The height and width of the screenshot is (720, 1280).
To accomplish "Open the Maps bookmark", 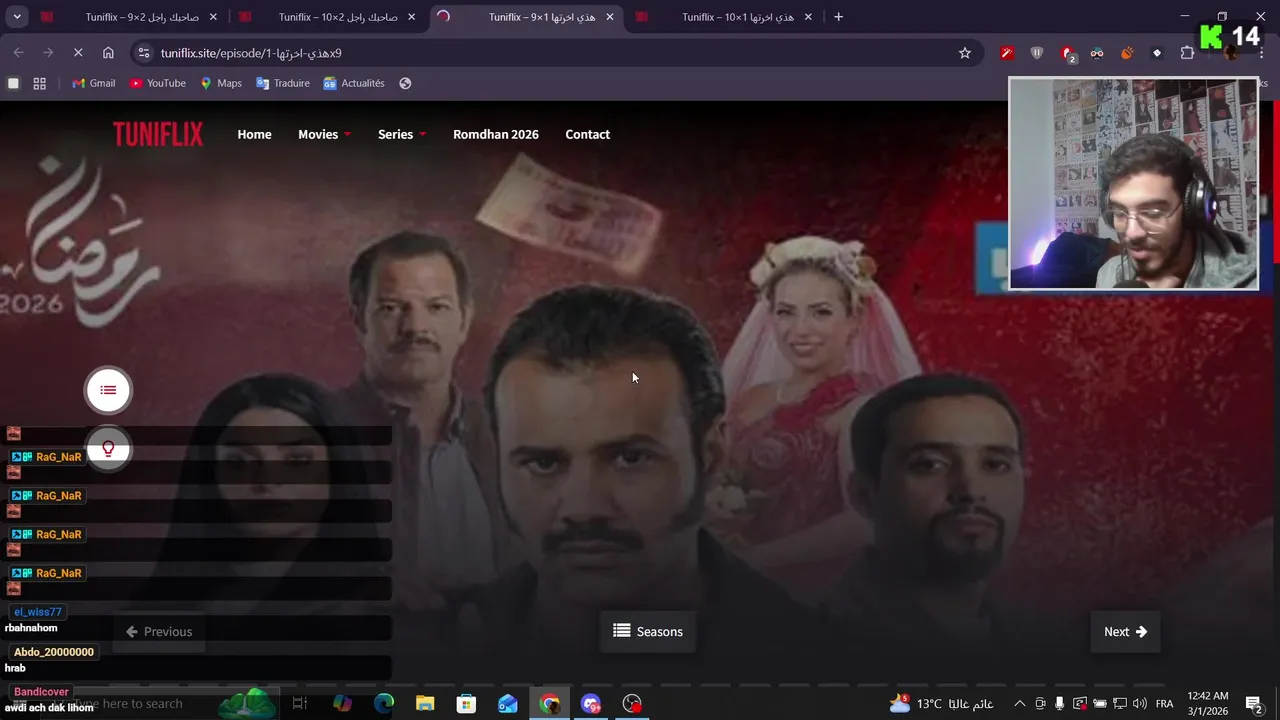I will [x=221, y=83].
